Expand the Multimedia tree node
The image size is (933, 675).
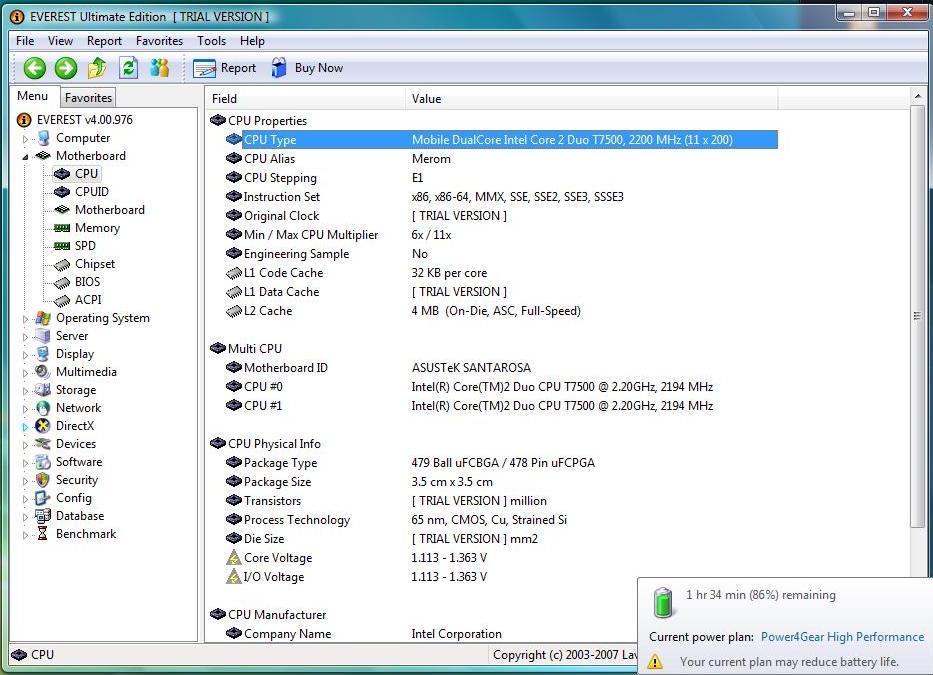pos(25,373)
